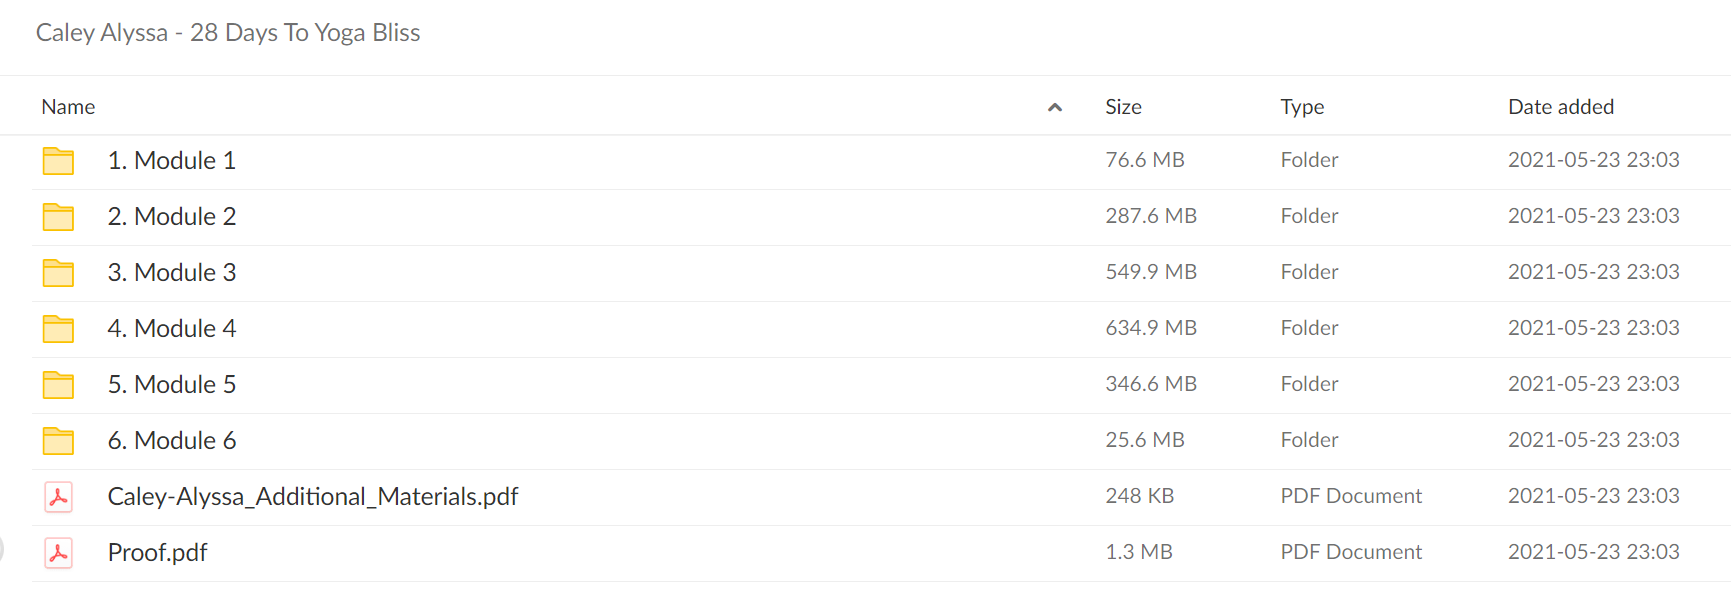Image resolution: width=1731 pixels, height=598 pixels.
Task: Sort files by Name column
Action: pos(68,107)
